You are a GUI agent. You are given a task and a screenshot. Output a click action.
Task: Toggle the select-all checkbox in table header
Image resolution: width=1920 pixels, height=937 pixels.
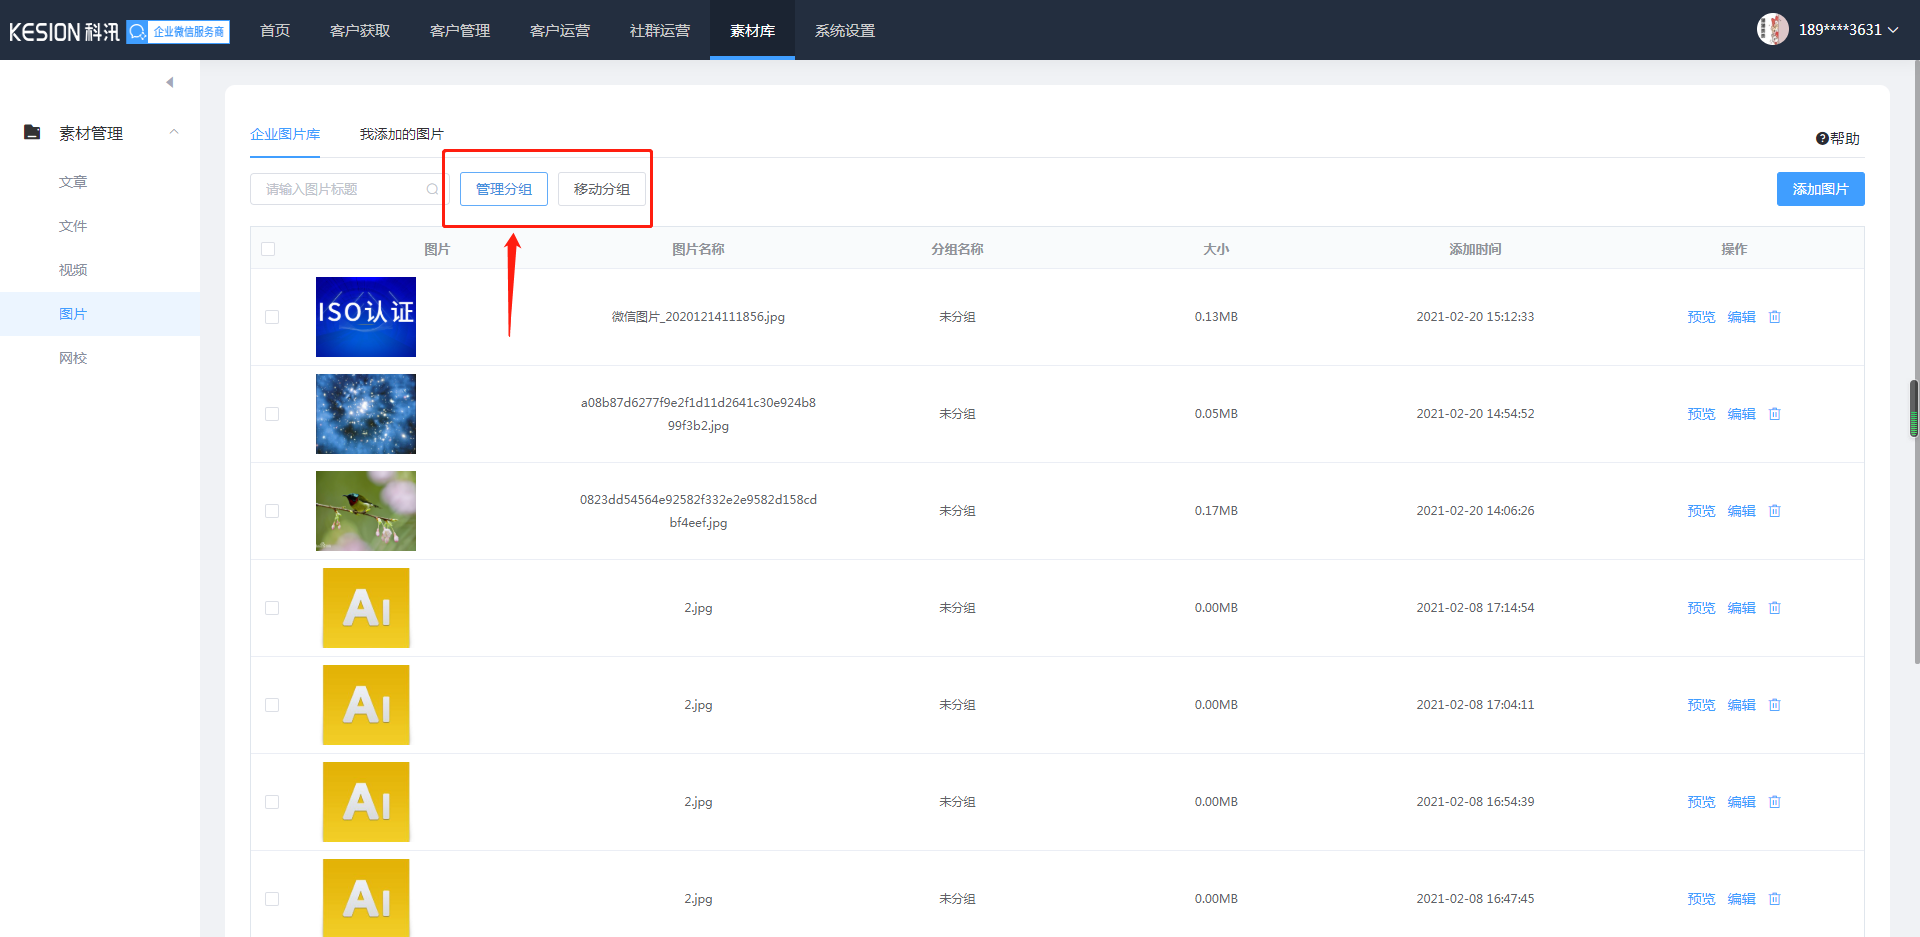(268, 249)
